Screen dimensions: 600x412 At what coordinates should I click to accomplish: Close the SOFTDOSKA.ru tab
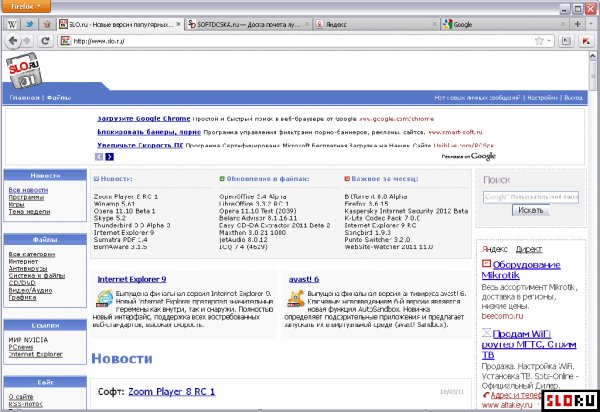point(307,24)
